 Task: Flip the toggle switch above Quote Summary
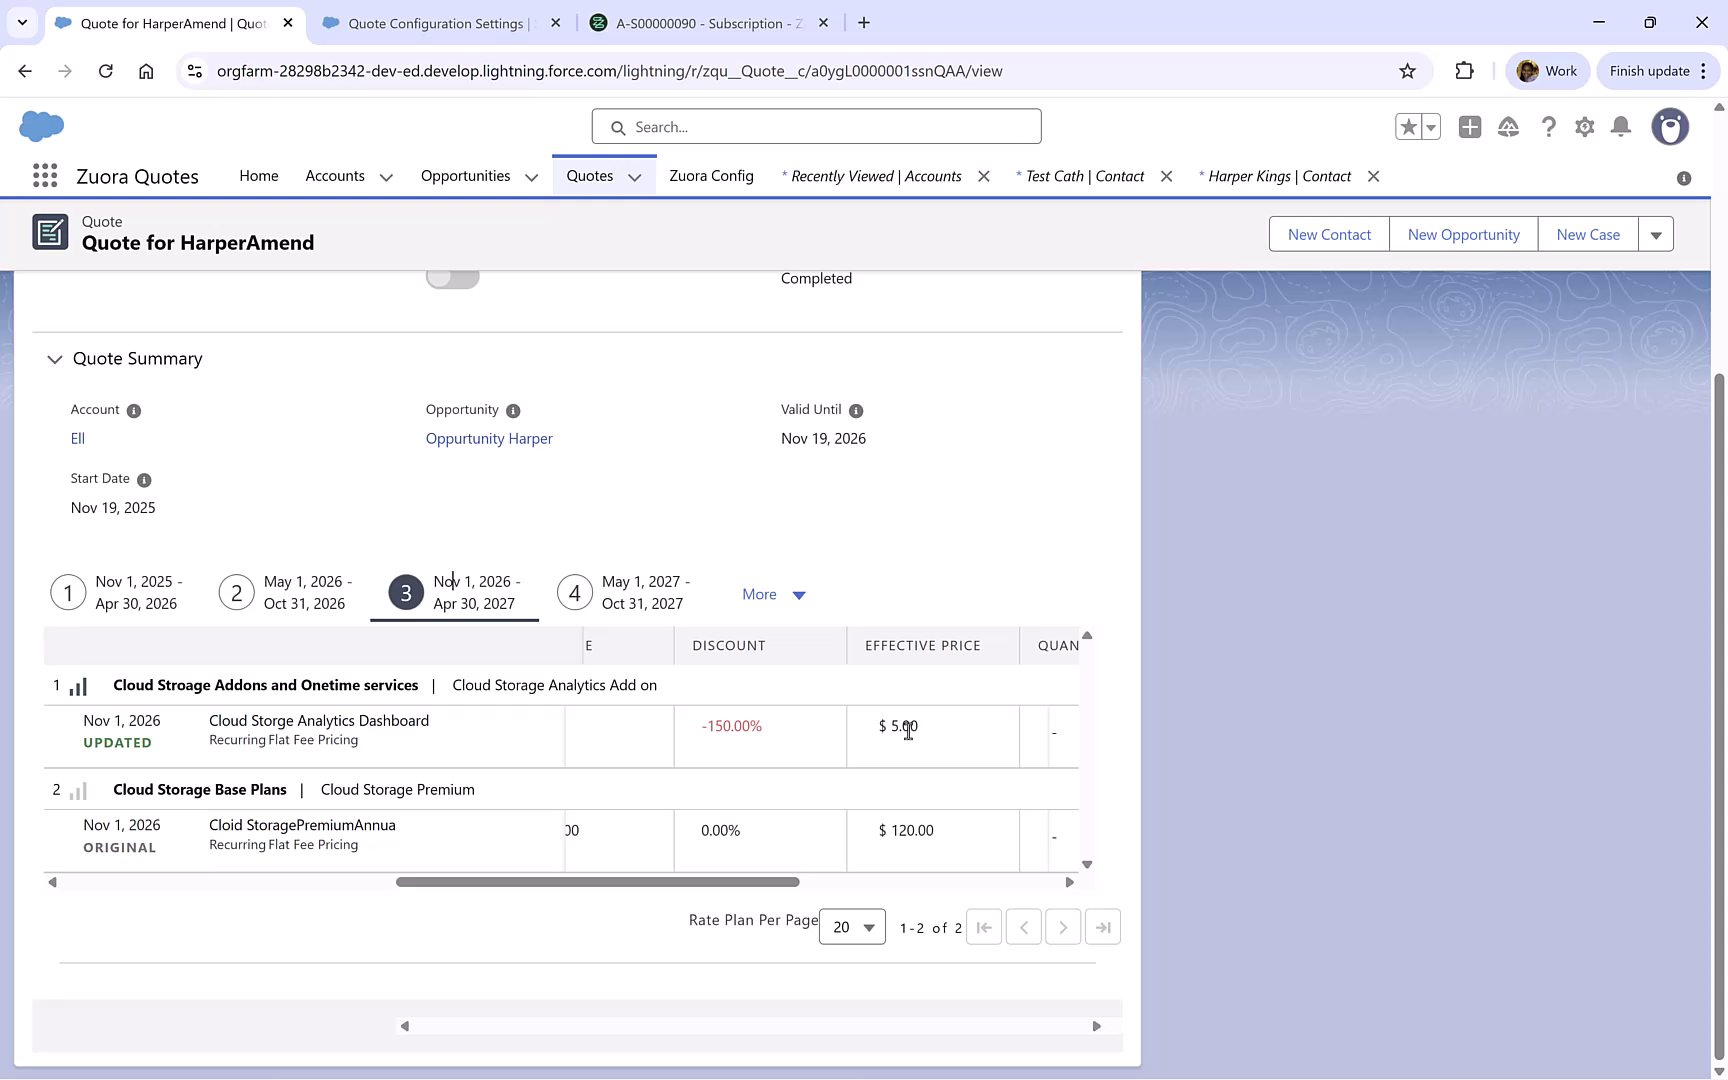point(452,277)
